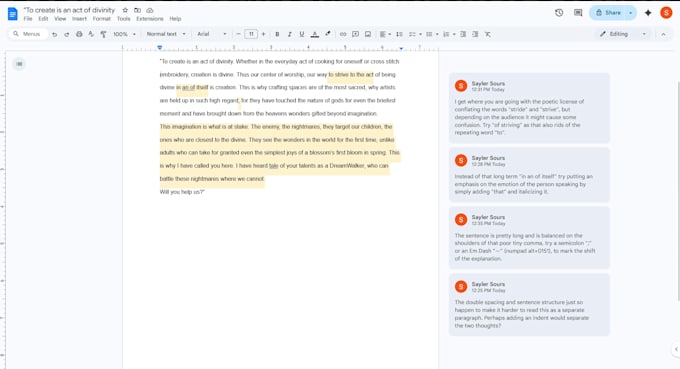Star this document
680x369 pixels.
125,10
